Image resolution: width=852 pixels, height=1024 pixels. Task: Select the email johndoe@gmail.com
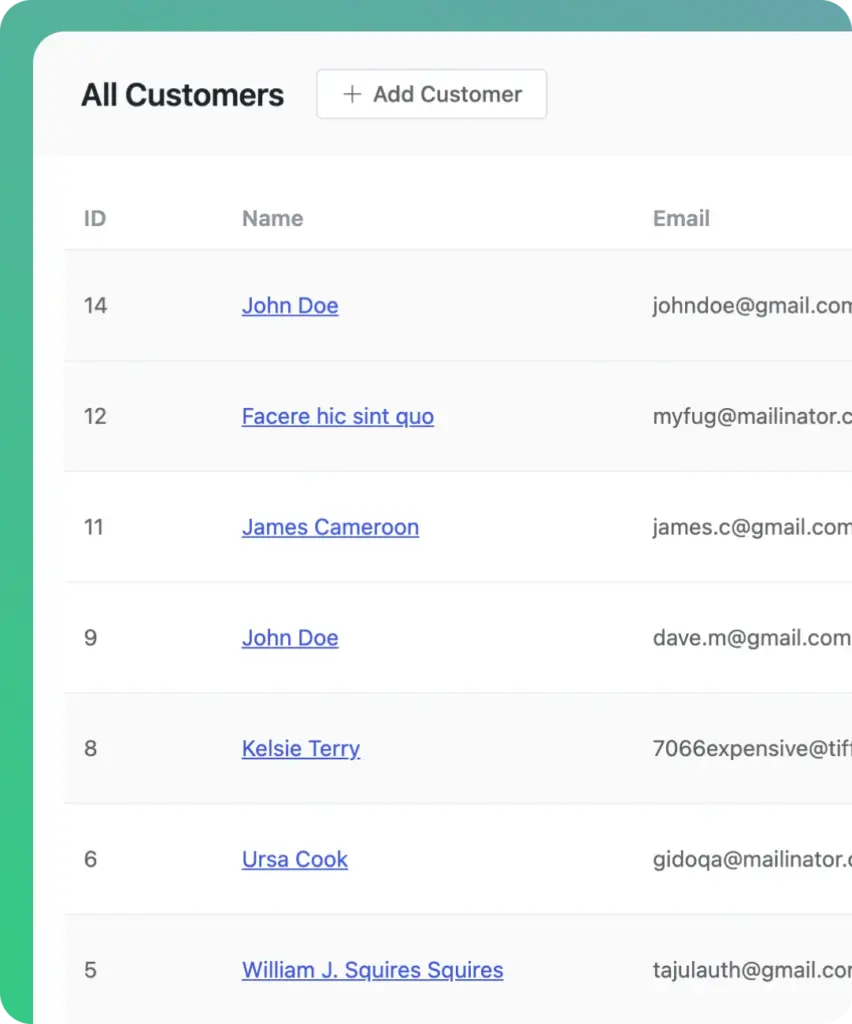point(750,306)
